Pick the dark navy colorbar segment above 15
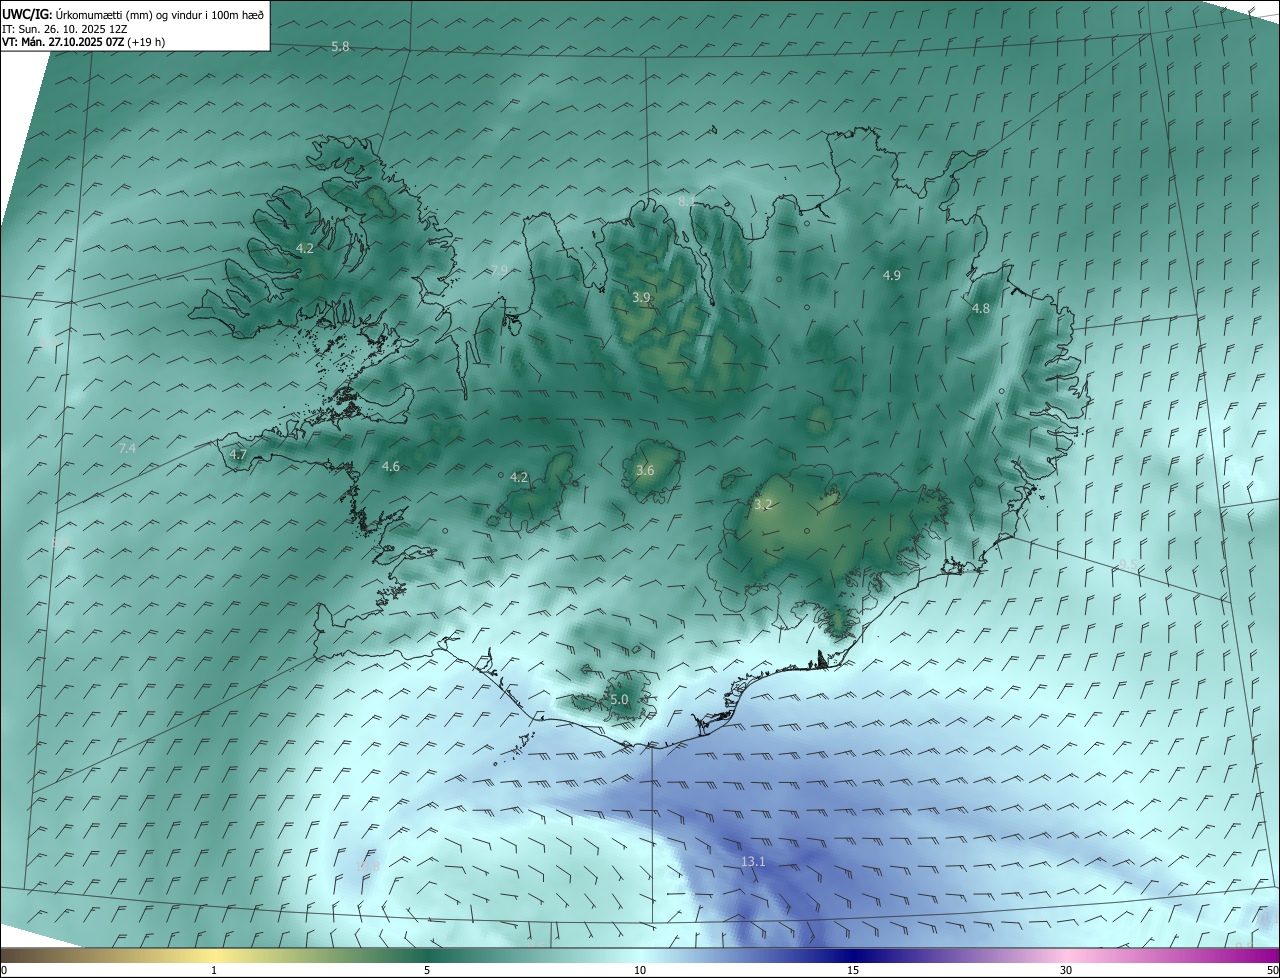 [x=853, y=955]
